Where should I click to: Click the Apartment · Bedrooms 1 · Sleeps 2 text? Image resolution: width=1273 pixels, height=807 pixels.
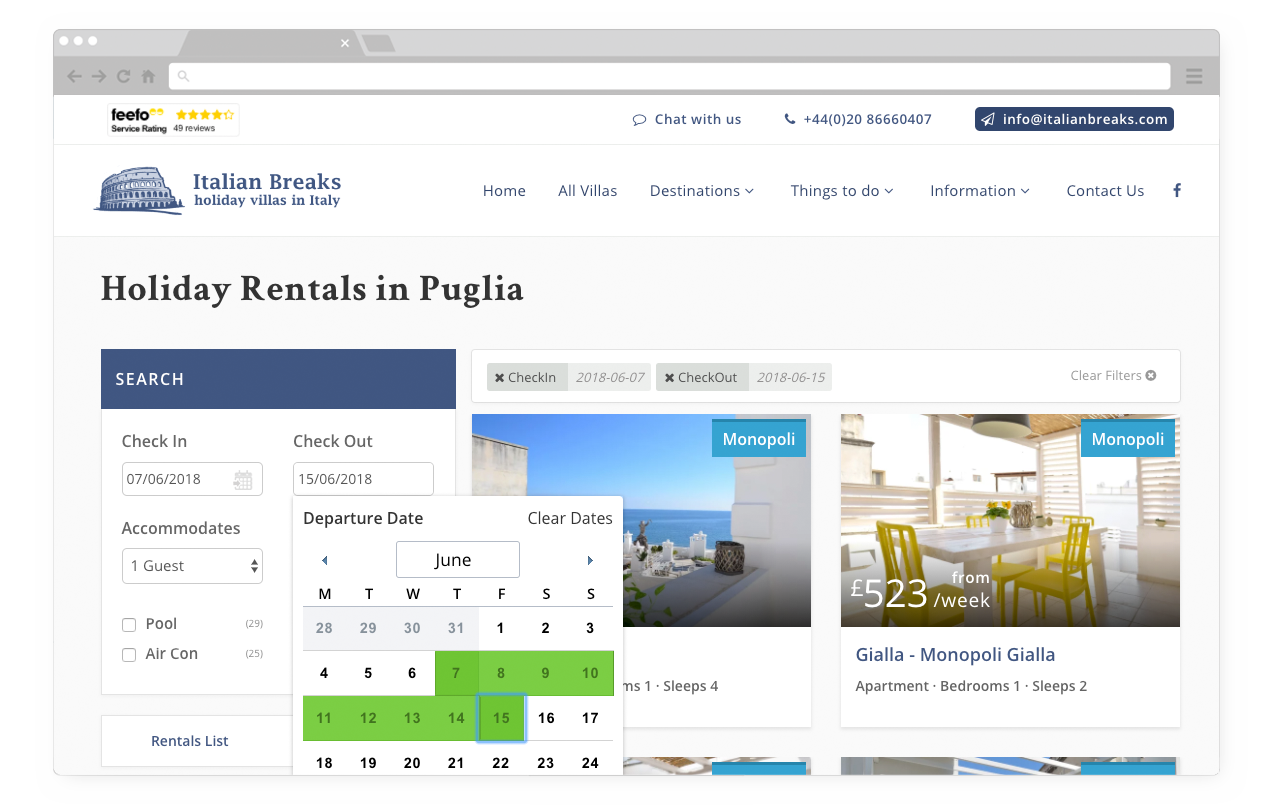972,686
